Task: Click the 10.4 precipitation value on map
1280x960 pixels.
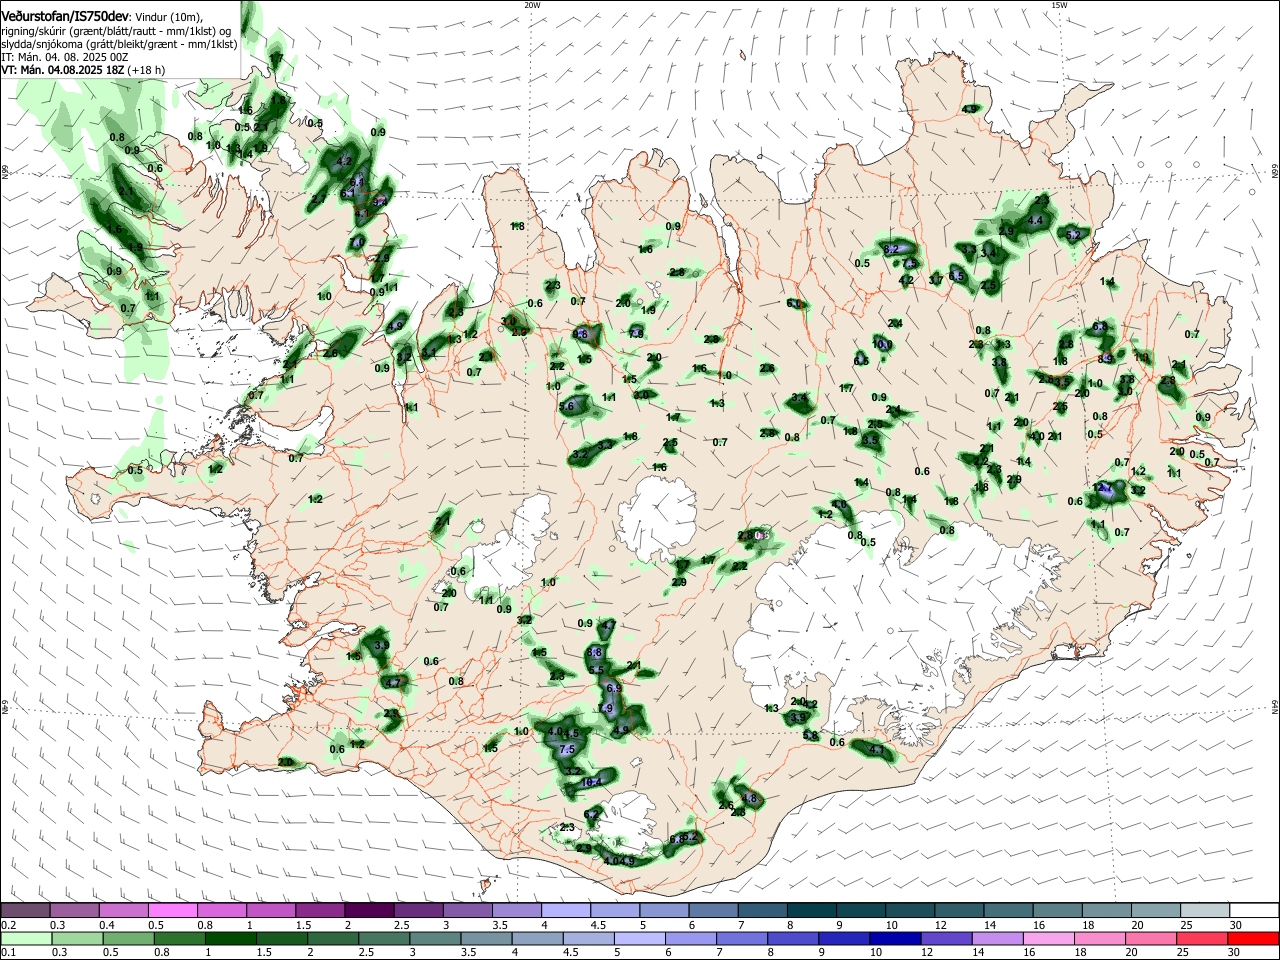Action: (590, 782)
